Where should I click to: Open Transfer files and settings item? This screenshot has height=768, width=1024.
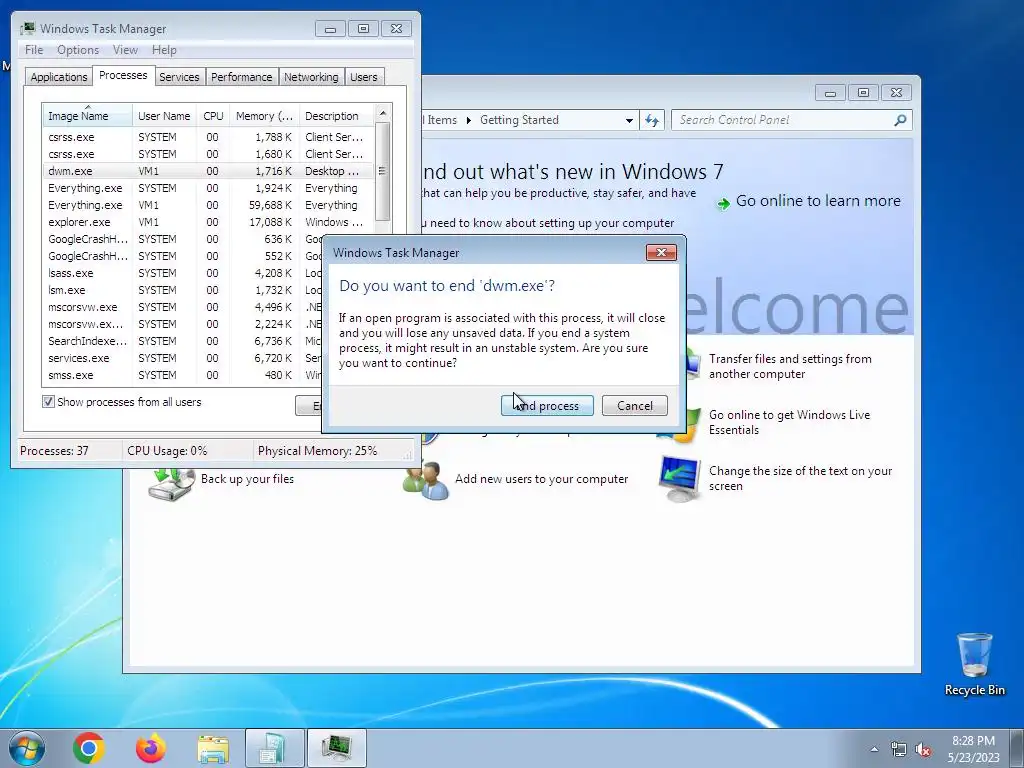[790, 366]
